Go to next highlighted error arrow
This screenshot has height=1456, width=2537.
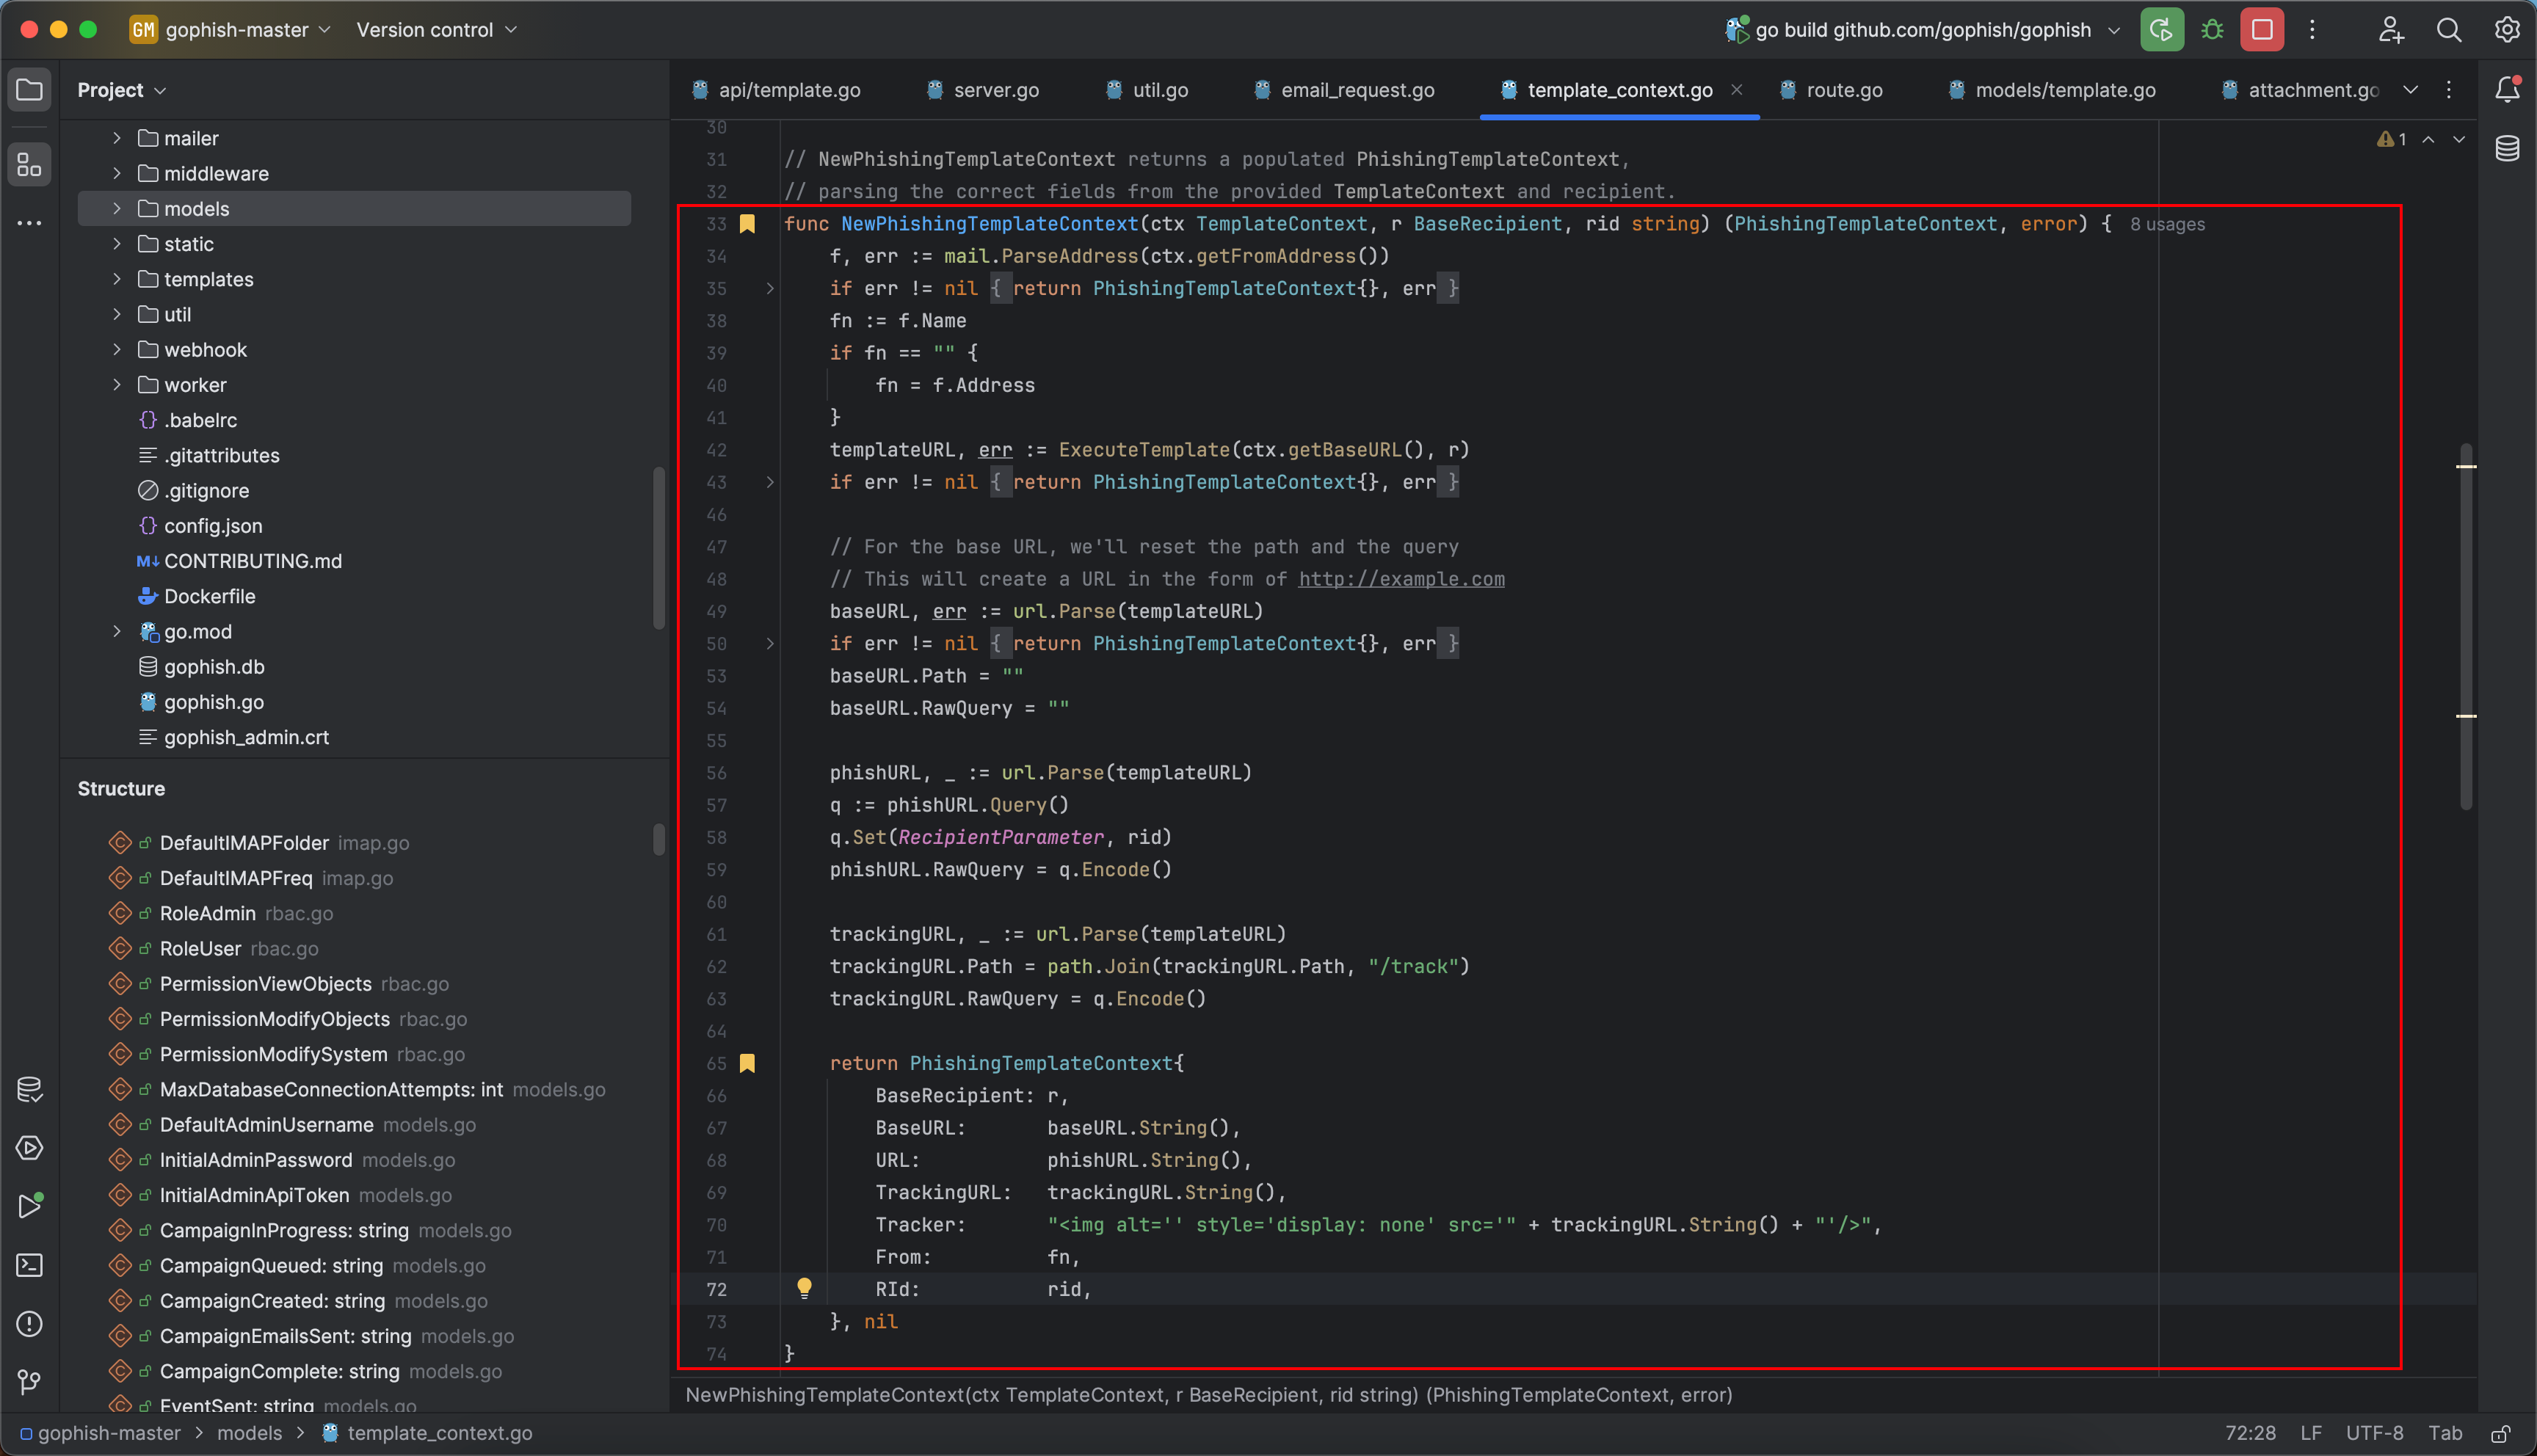pyautogui.click(x=2459, y=139)
